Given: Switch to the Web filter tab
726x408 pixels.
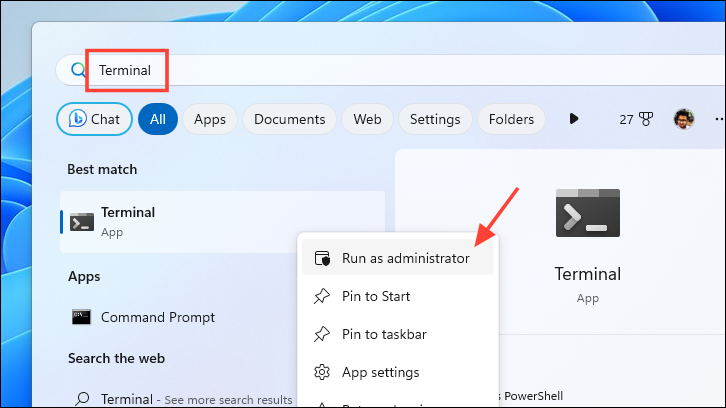Looking at the screenshot, I should click(367, 119).
